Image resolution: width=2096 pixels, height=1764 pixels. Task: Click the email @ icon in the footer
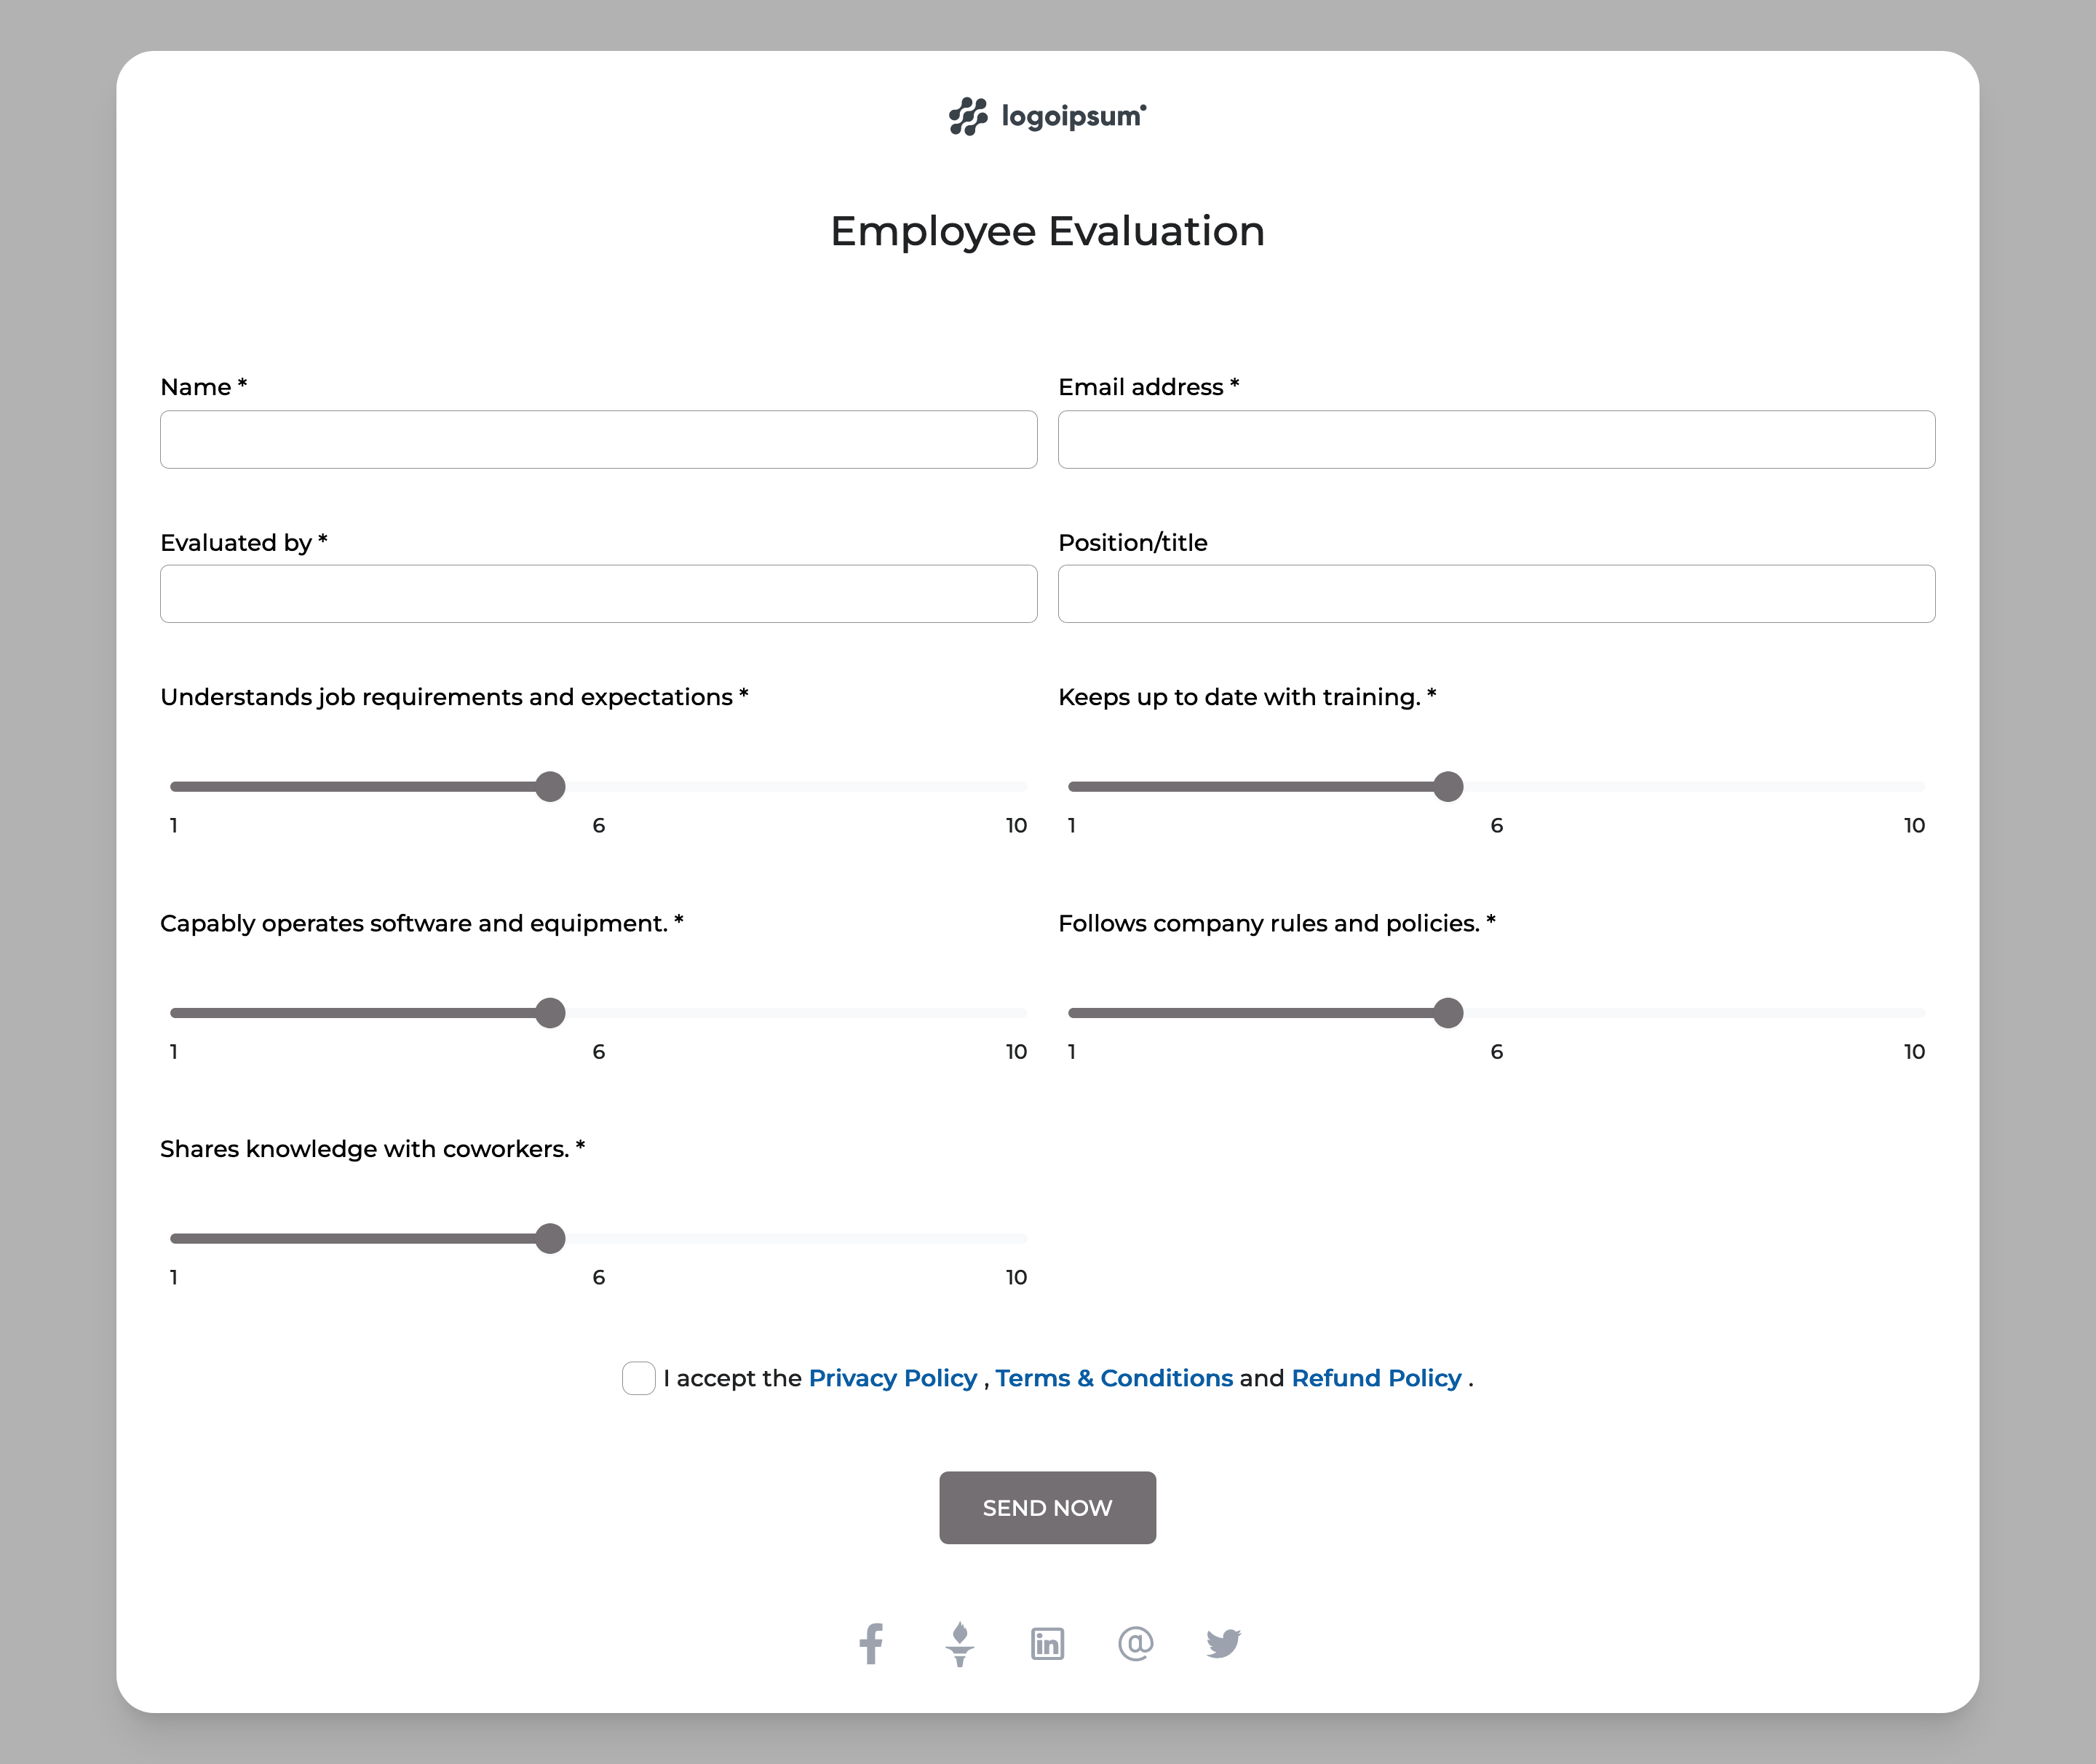(x=1135, y=1643)
